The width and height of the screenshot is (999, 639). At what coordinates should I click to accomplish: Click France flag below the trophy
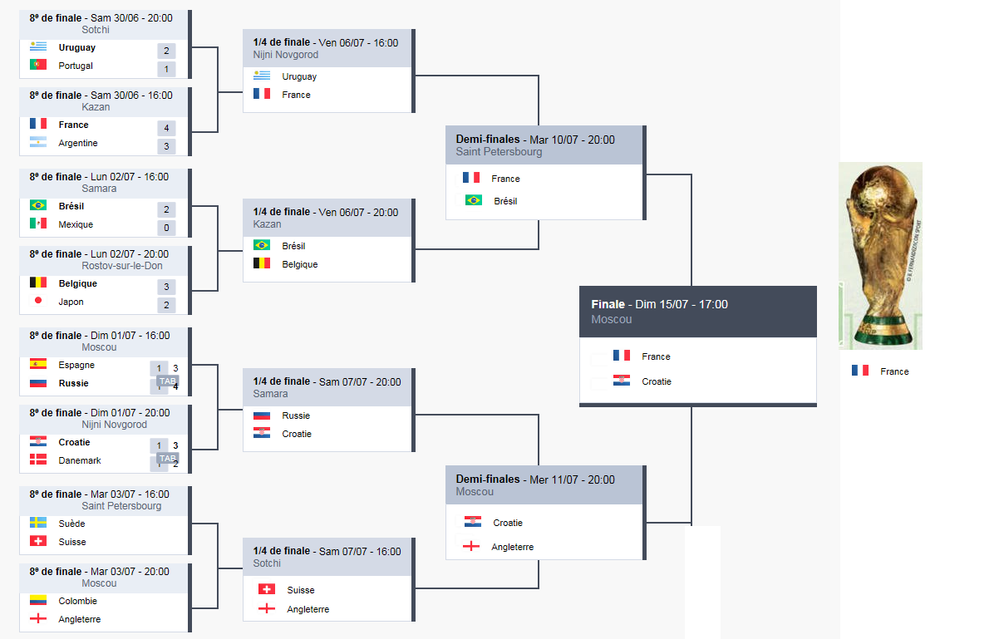point(860,371)
